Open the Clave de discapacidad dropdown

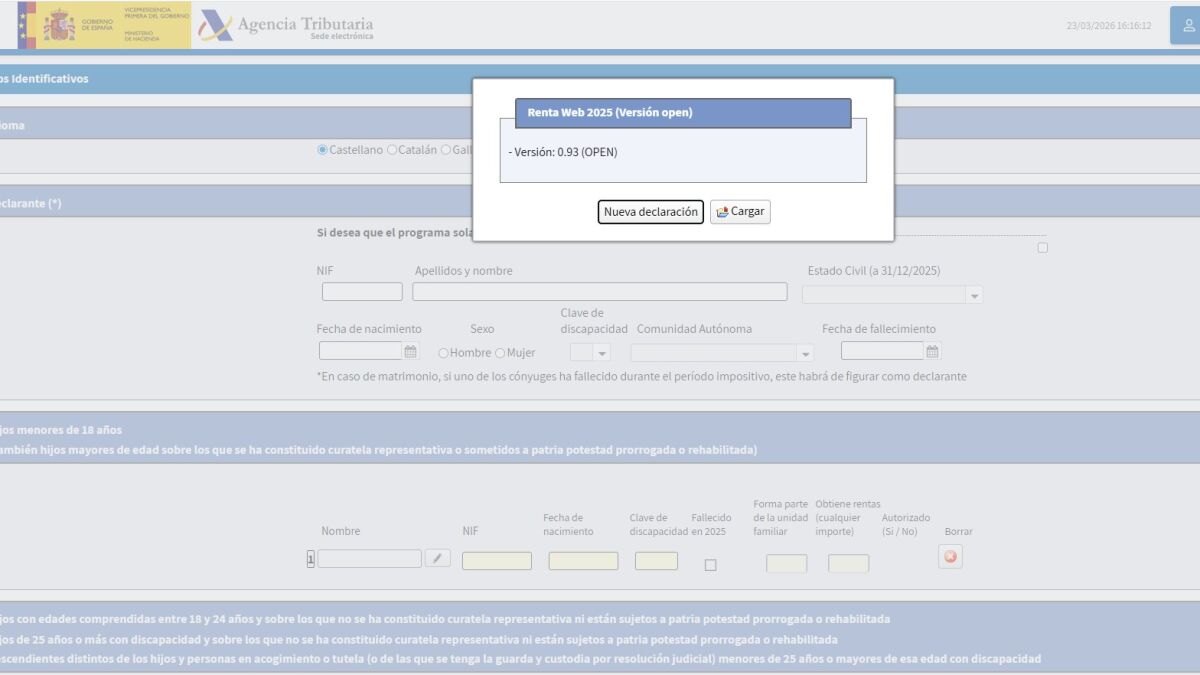tap(590, 353)
